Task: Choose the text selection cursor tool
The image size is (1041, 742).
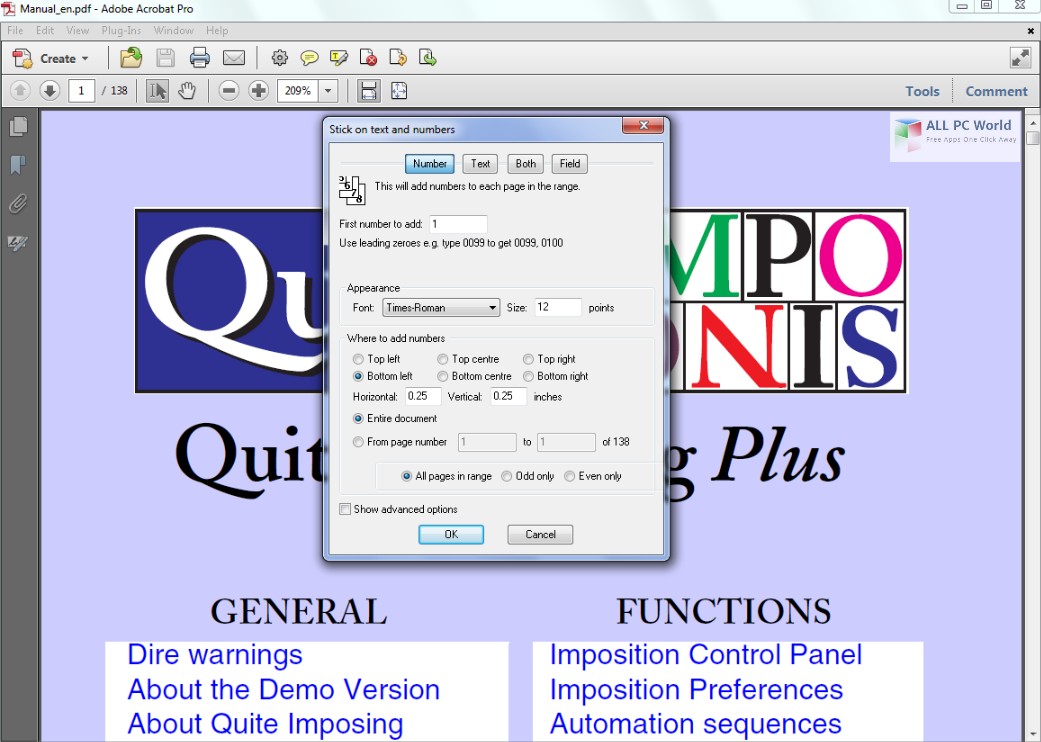Action: pyautogui.click(x=157, y=90)
